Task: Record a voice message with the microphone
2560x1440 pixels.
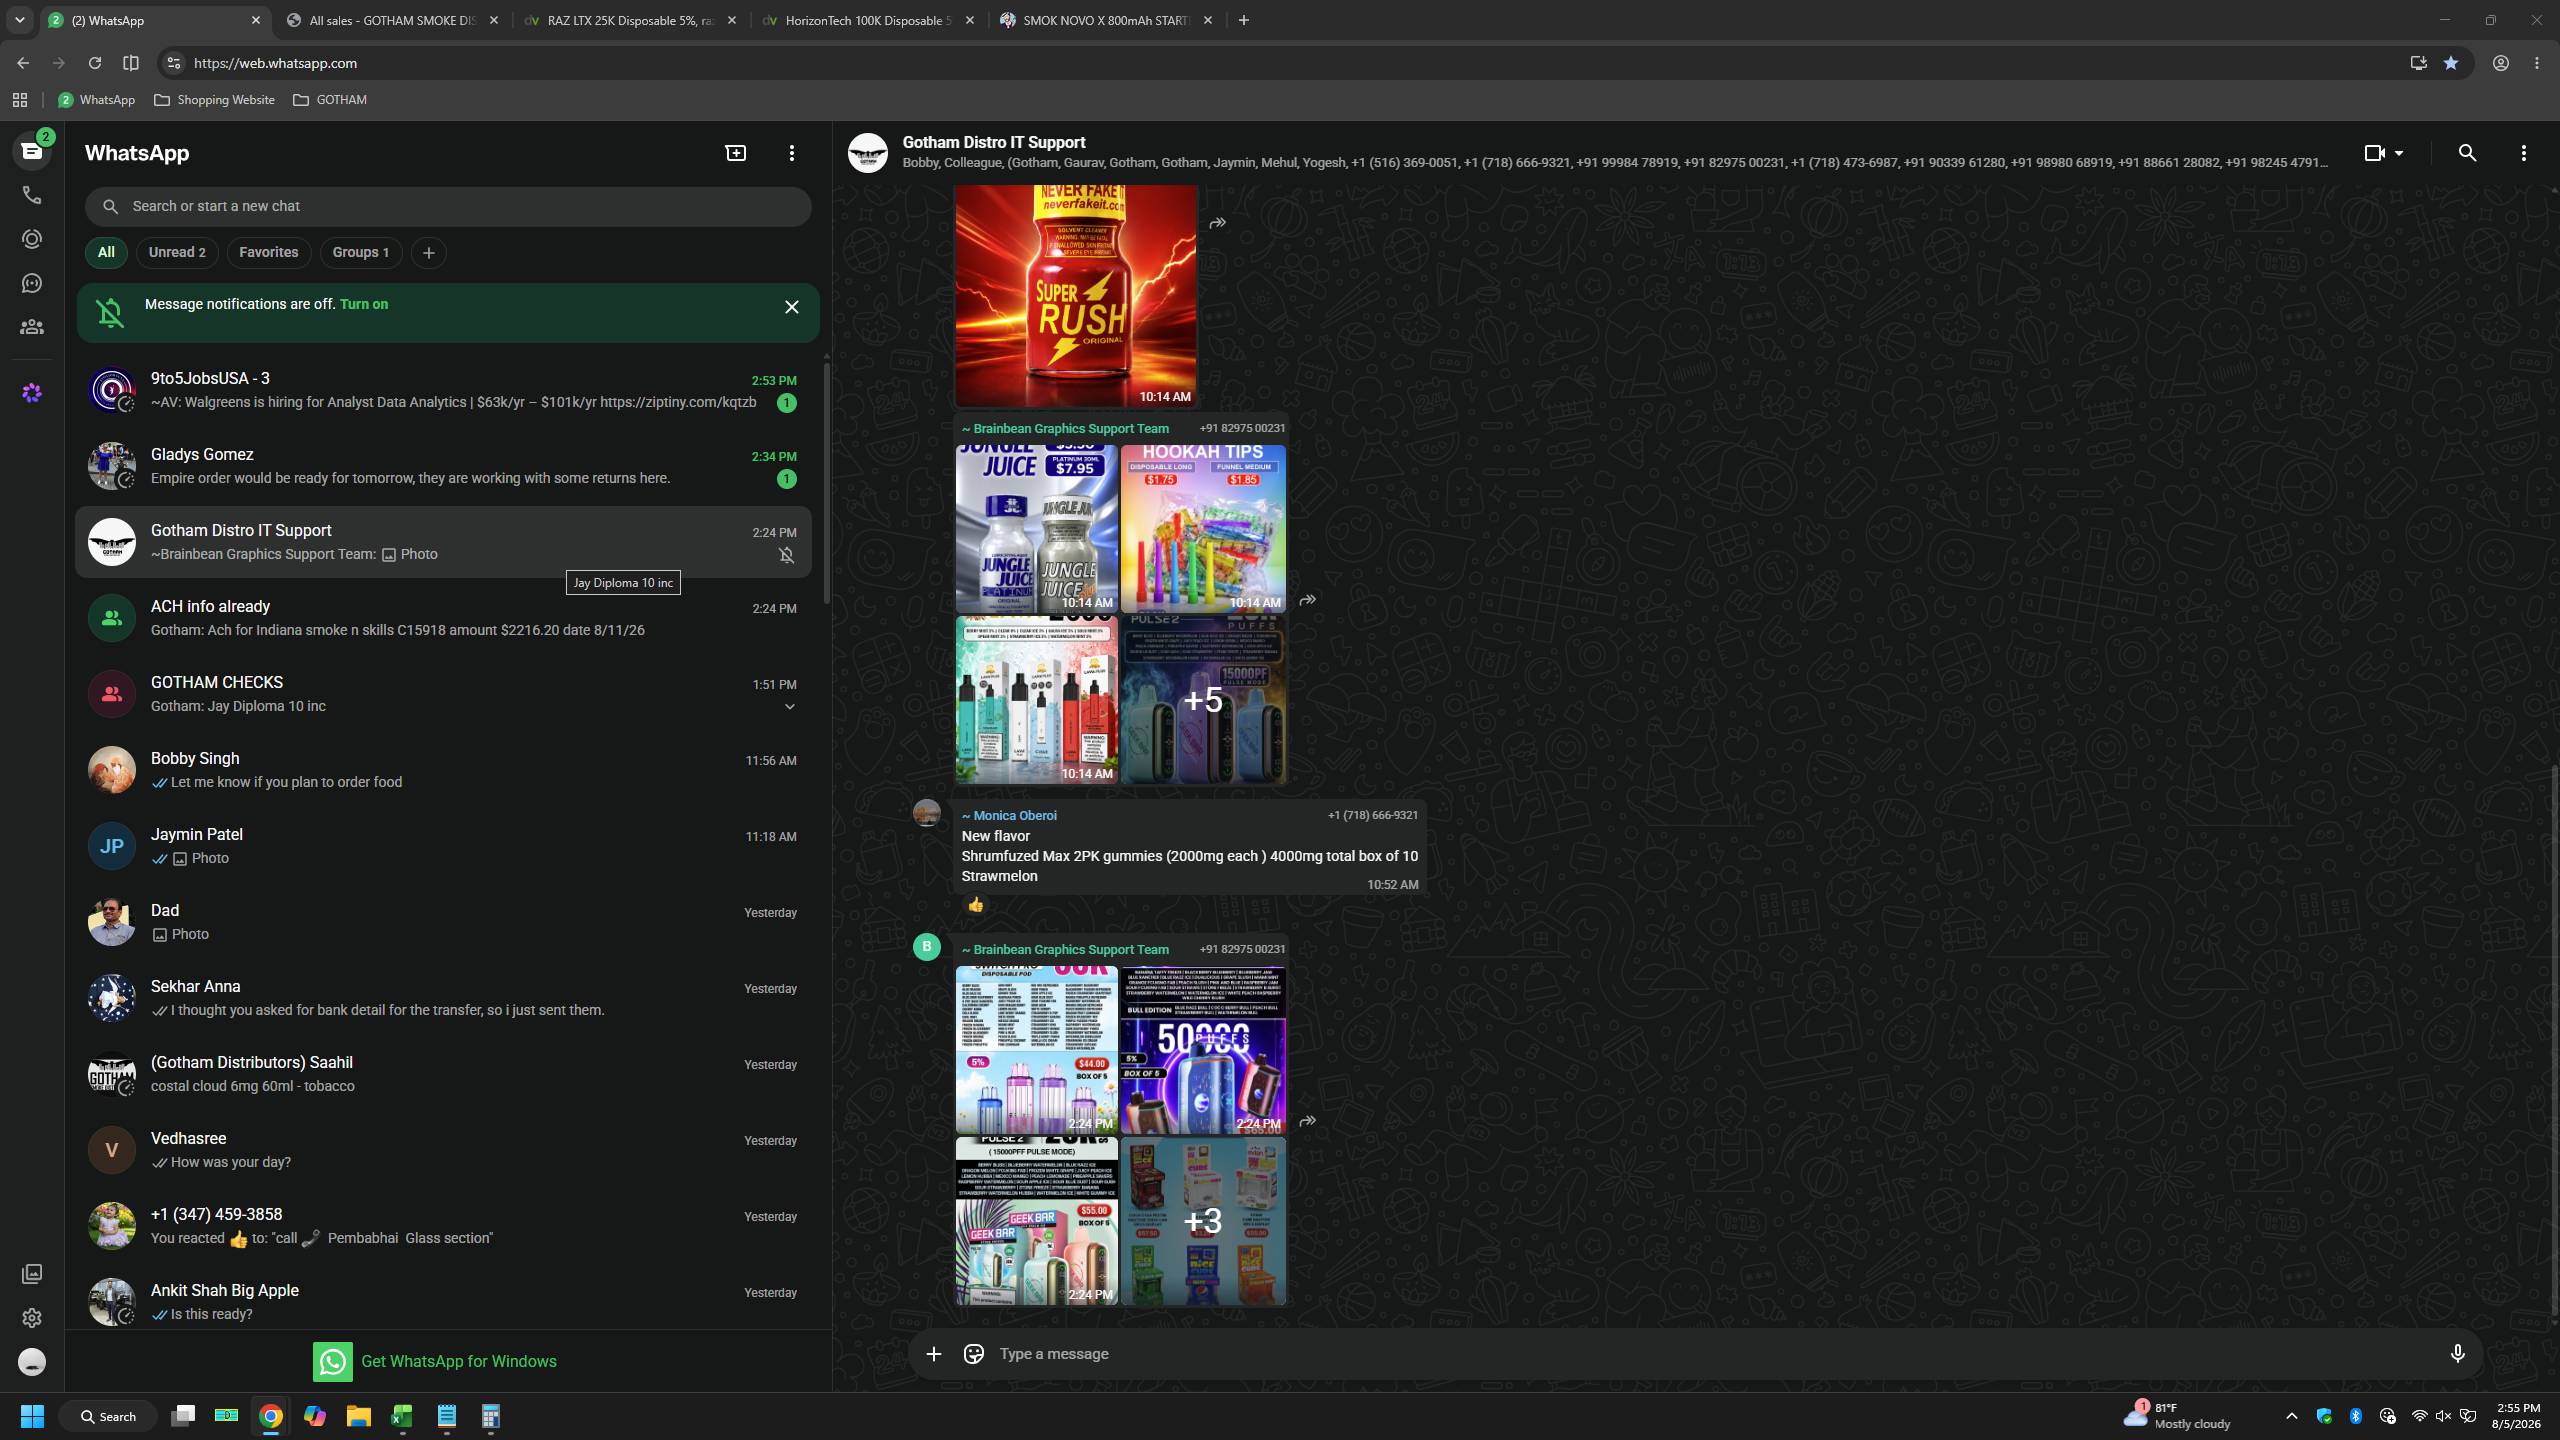Action: coord(2457,1354)
